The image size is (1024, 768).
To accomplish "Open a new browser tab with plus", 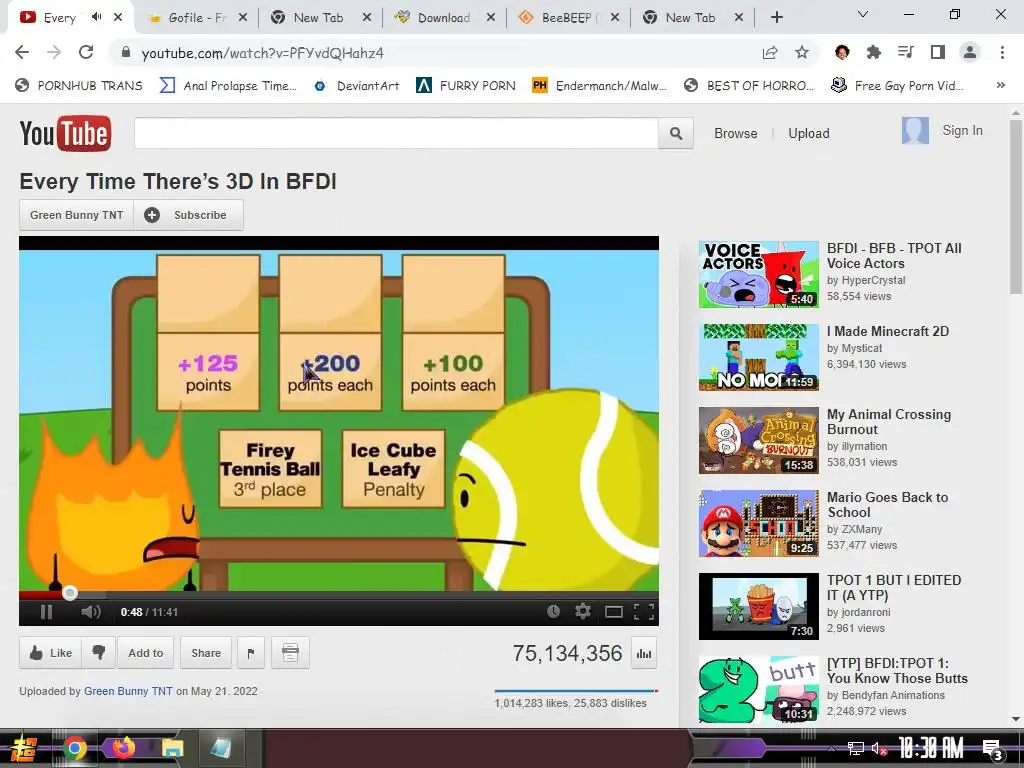I will (776, 18).
